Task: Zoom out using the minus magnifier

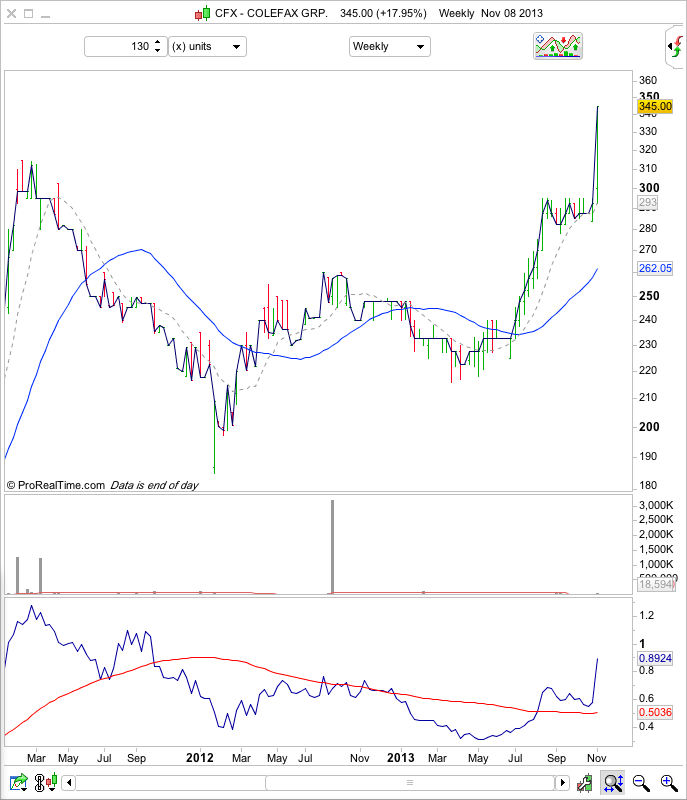Action: pos(641,782)
